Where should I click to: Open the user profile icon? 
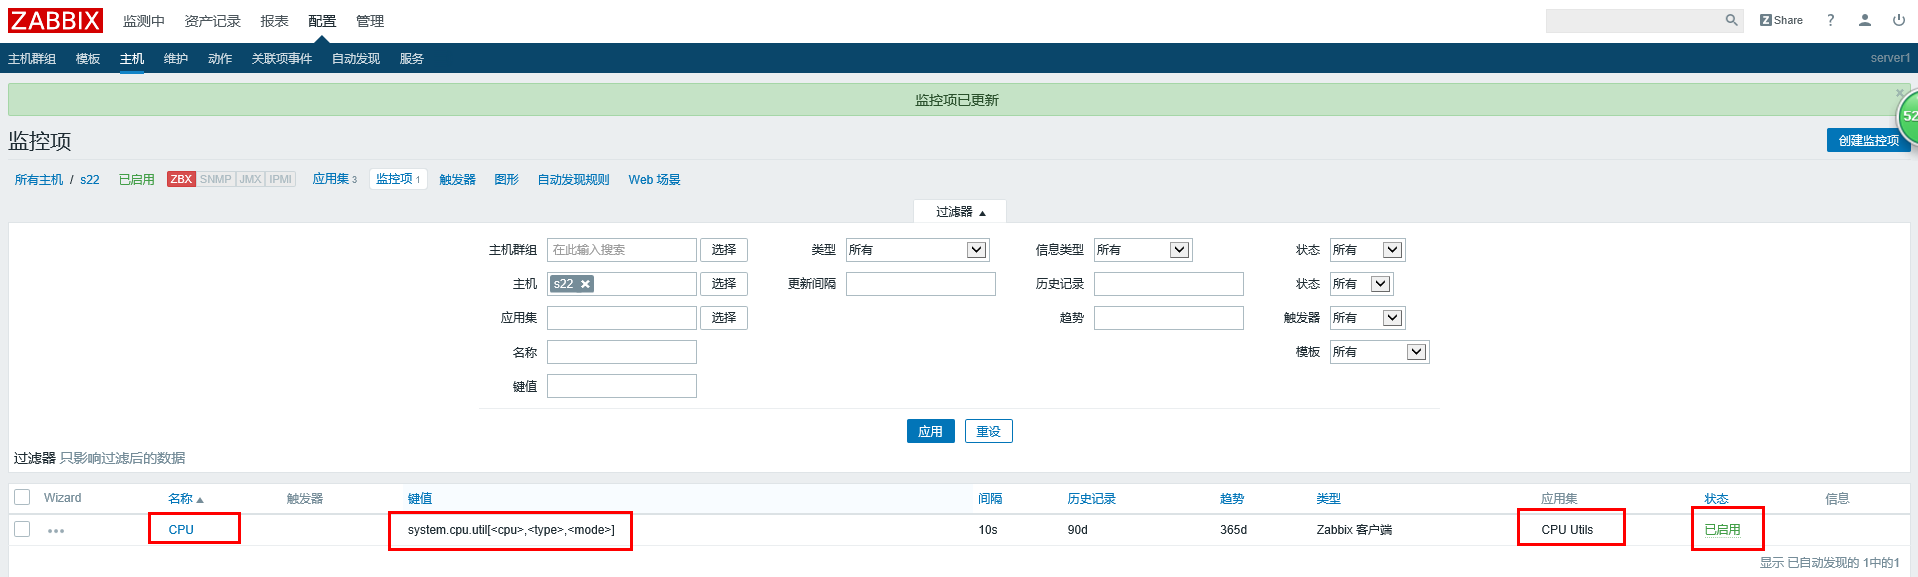click(x=1864, y=20)
